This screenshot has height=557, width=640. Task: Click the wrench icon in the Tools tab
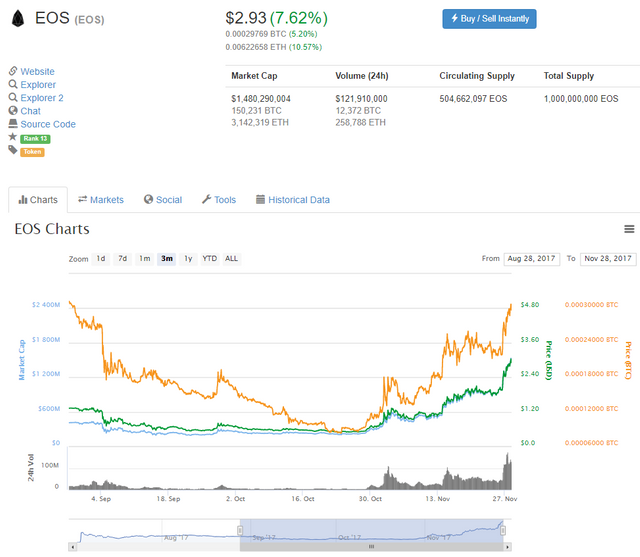click(207, 199)
